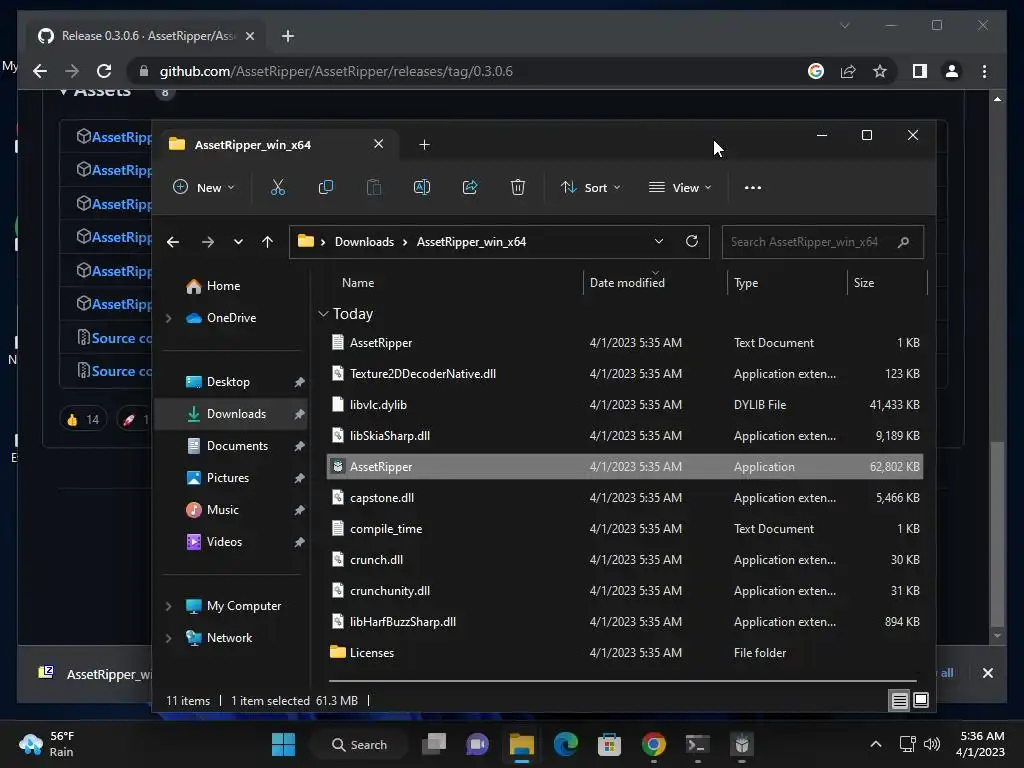Screen dimensions: 1024x768
Task: Click the Delete trash icon in Explorer toolbar
Action: (x=518, y=187)
